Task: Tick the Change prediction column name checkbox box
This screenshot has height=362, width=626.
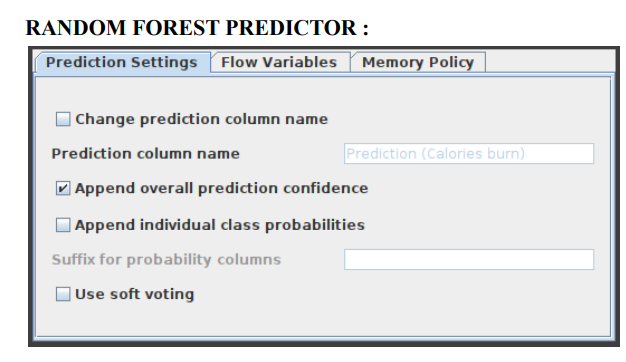Action: pos(63,119)
